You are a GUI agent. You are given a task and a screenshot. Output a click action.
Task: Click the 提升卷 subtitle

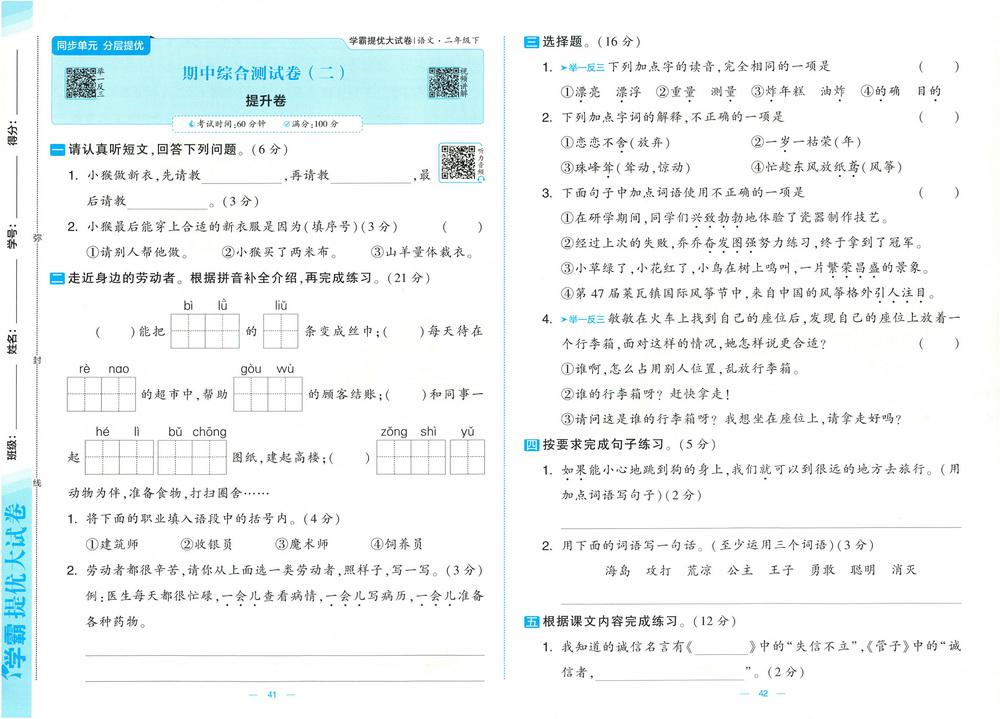pos(265,101)
